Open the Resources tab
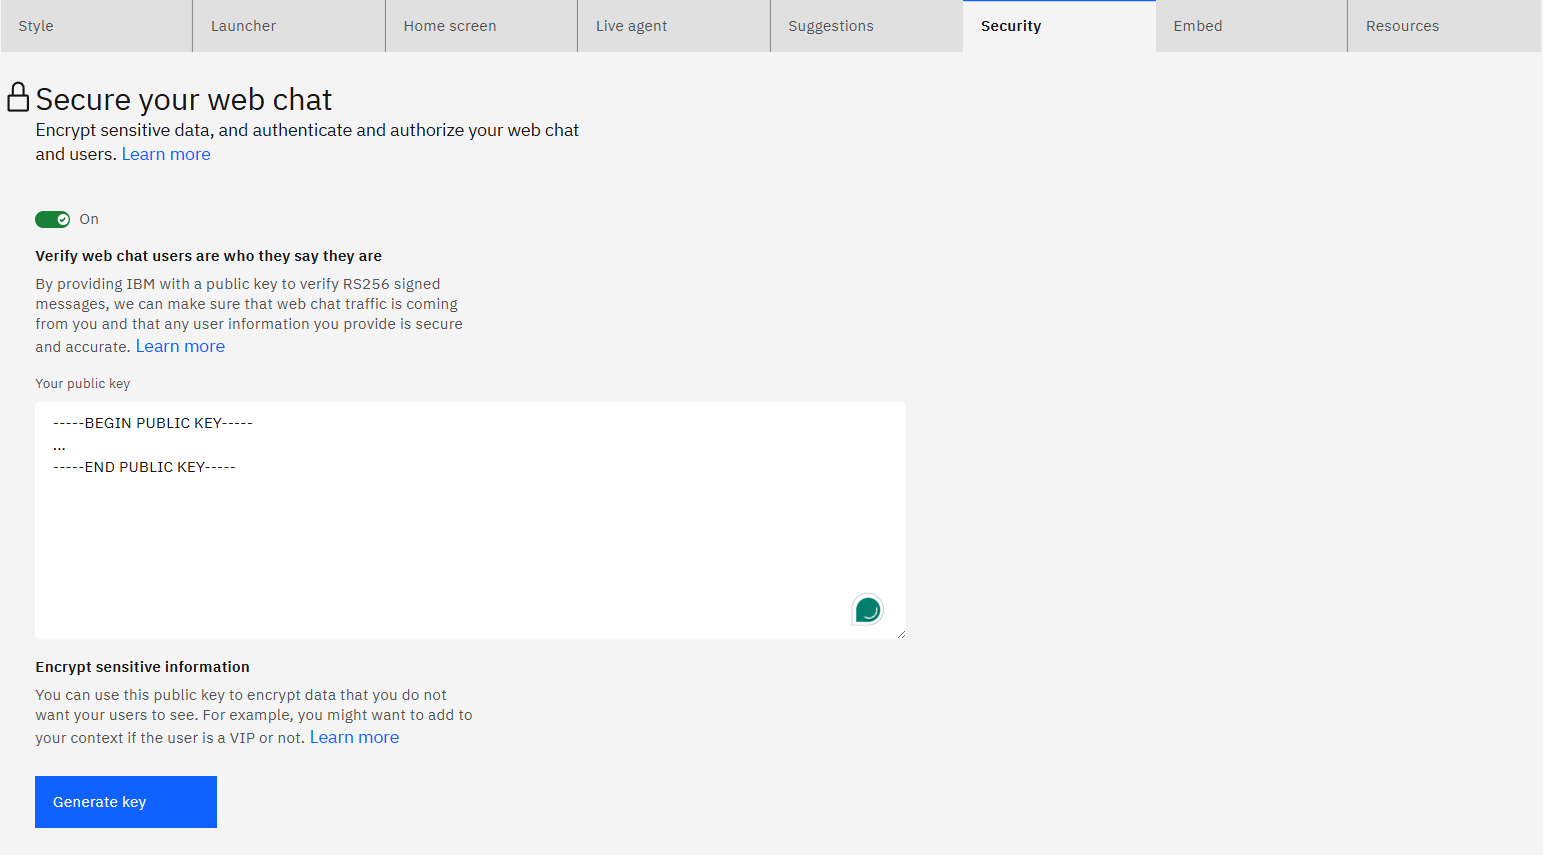This screenshot has height=855, width=1543. tap(1443, 26)
